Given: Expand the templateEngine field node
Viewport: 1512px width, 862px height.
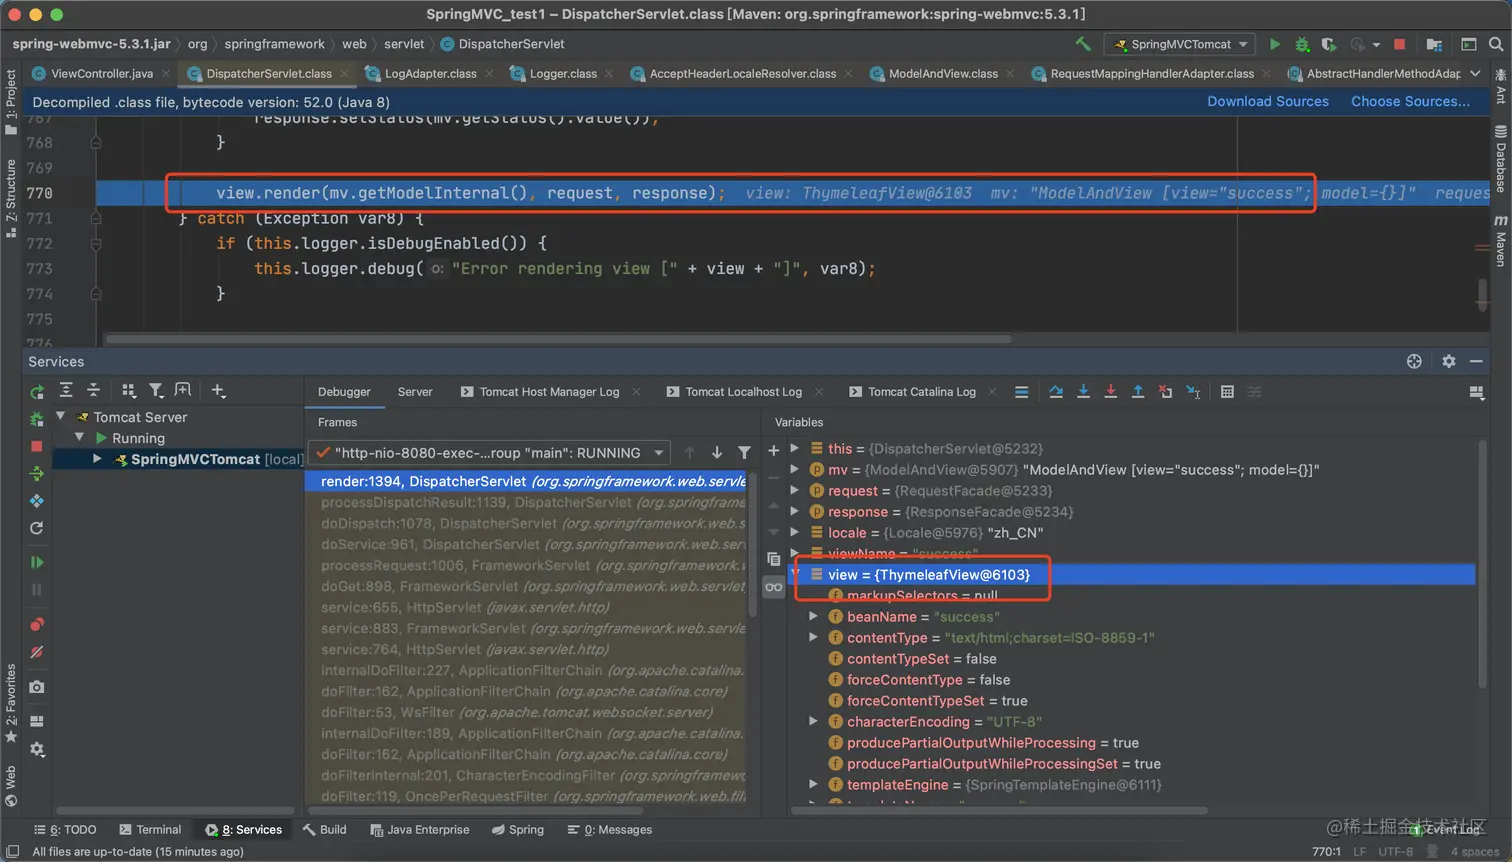Looking at the screenshot, I should pos(814,784).
